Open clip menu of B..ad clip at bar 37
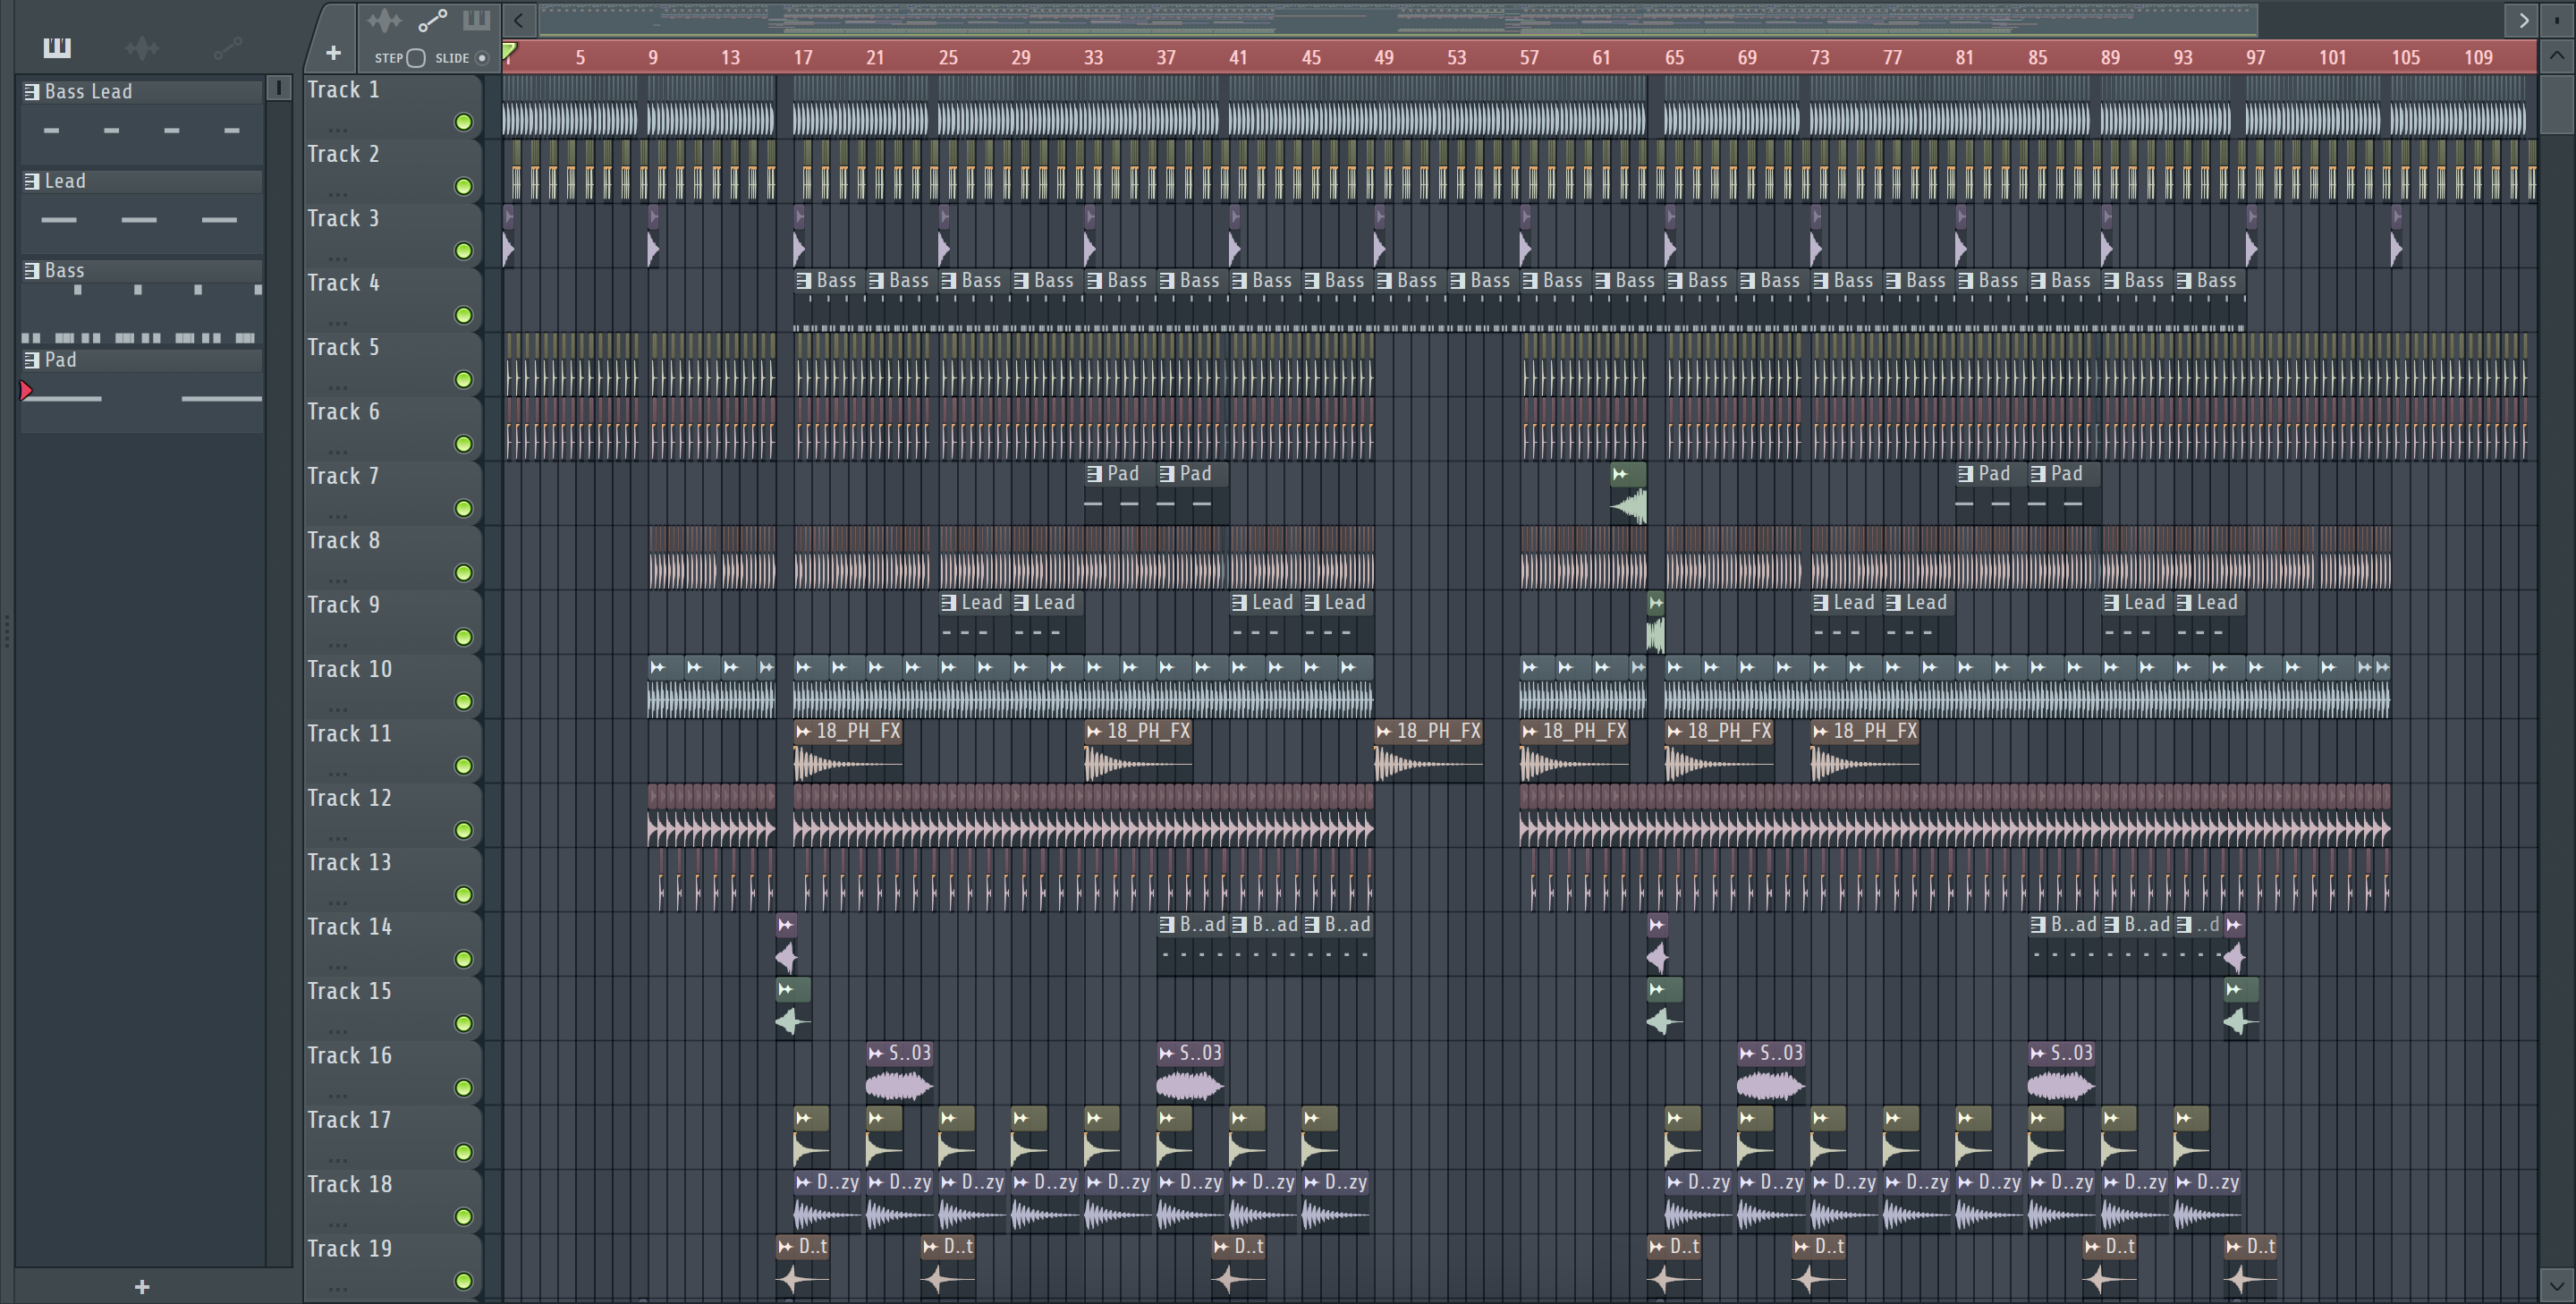This screenshot has height=1304, width=2576. [1166, 925]
